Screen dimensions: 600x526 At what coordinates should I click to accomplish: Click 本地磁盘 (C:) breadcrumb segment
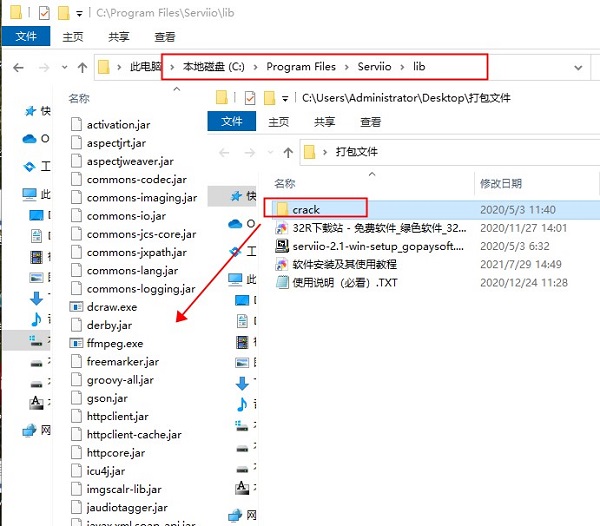tap(214, 67)
